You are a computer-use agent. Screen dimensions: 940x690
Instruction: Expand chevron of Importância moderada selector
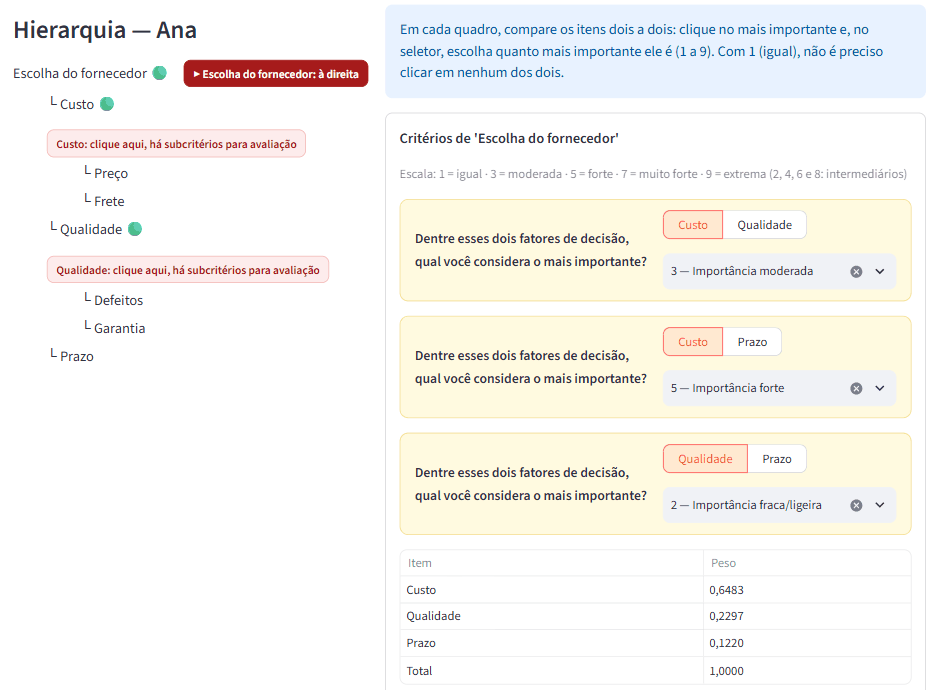(x=879, y=272)
